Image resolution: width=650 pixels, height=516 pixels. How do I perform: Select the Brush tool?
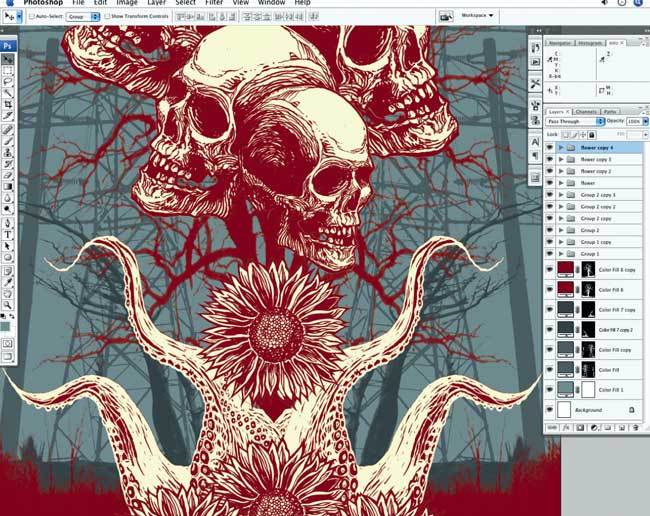coord(8,141)
